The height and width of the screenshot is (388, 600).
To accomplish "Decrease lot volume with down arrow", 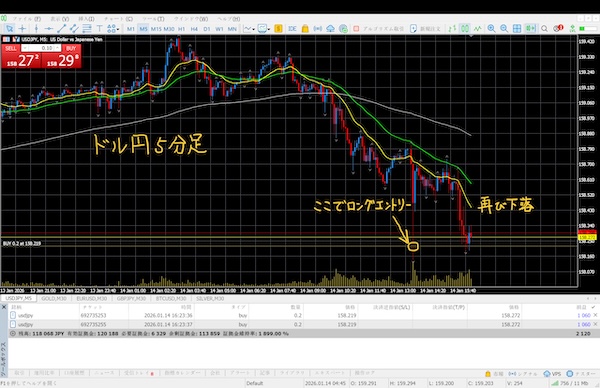I will pos(24,48).
